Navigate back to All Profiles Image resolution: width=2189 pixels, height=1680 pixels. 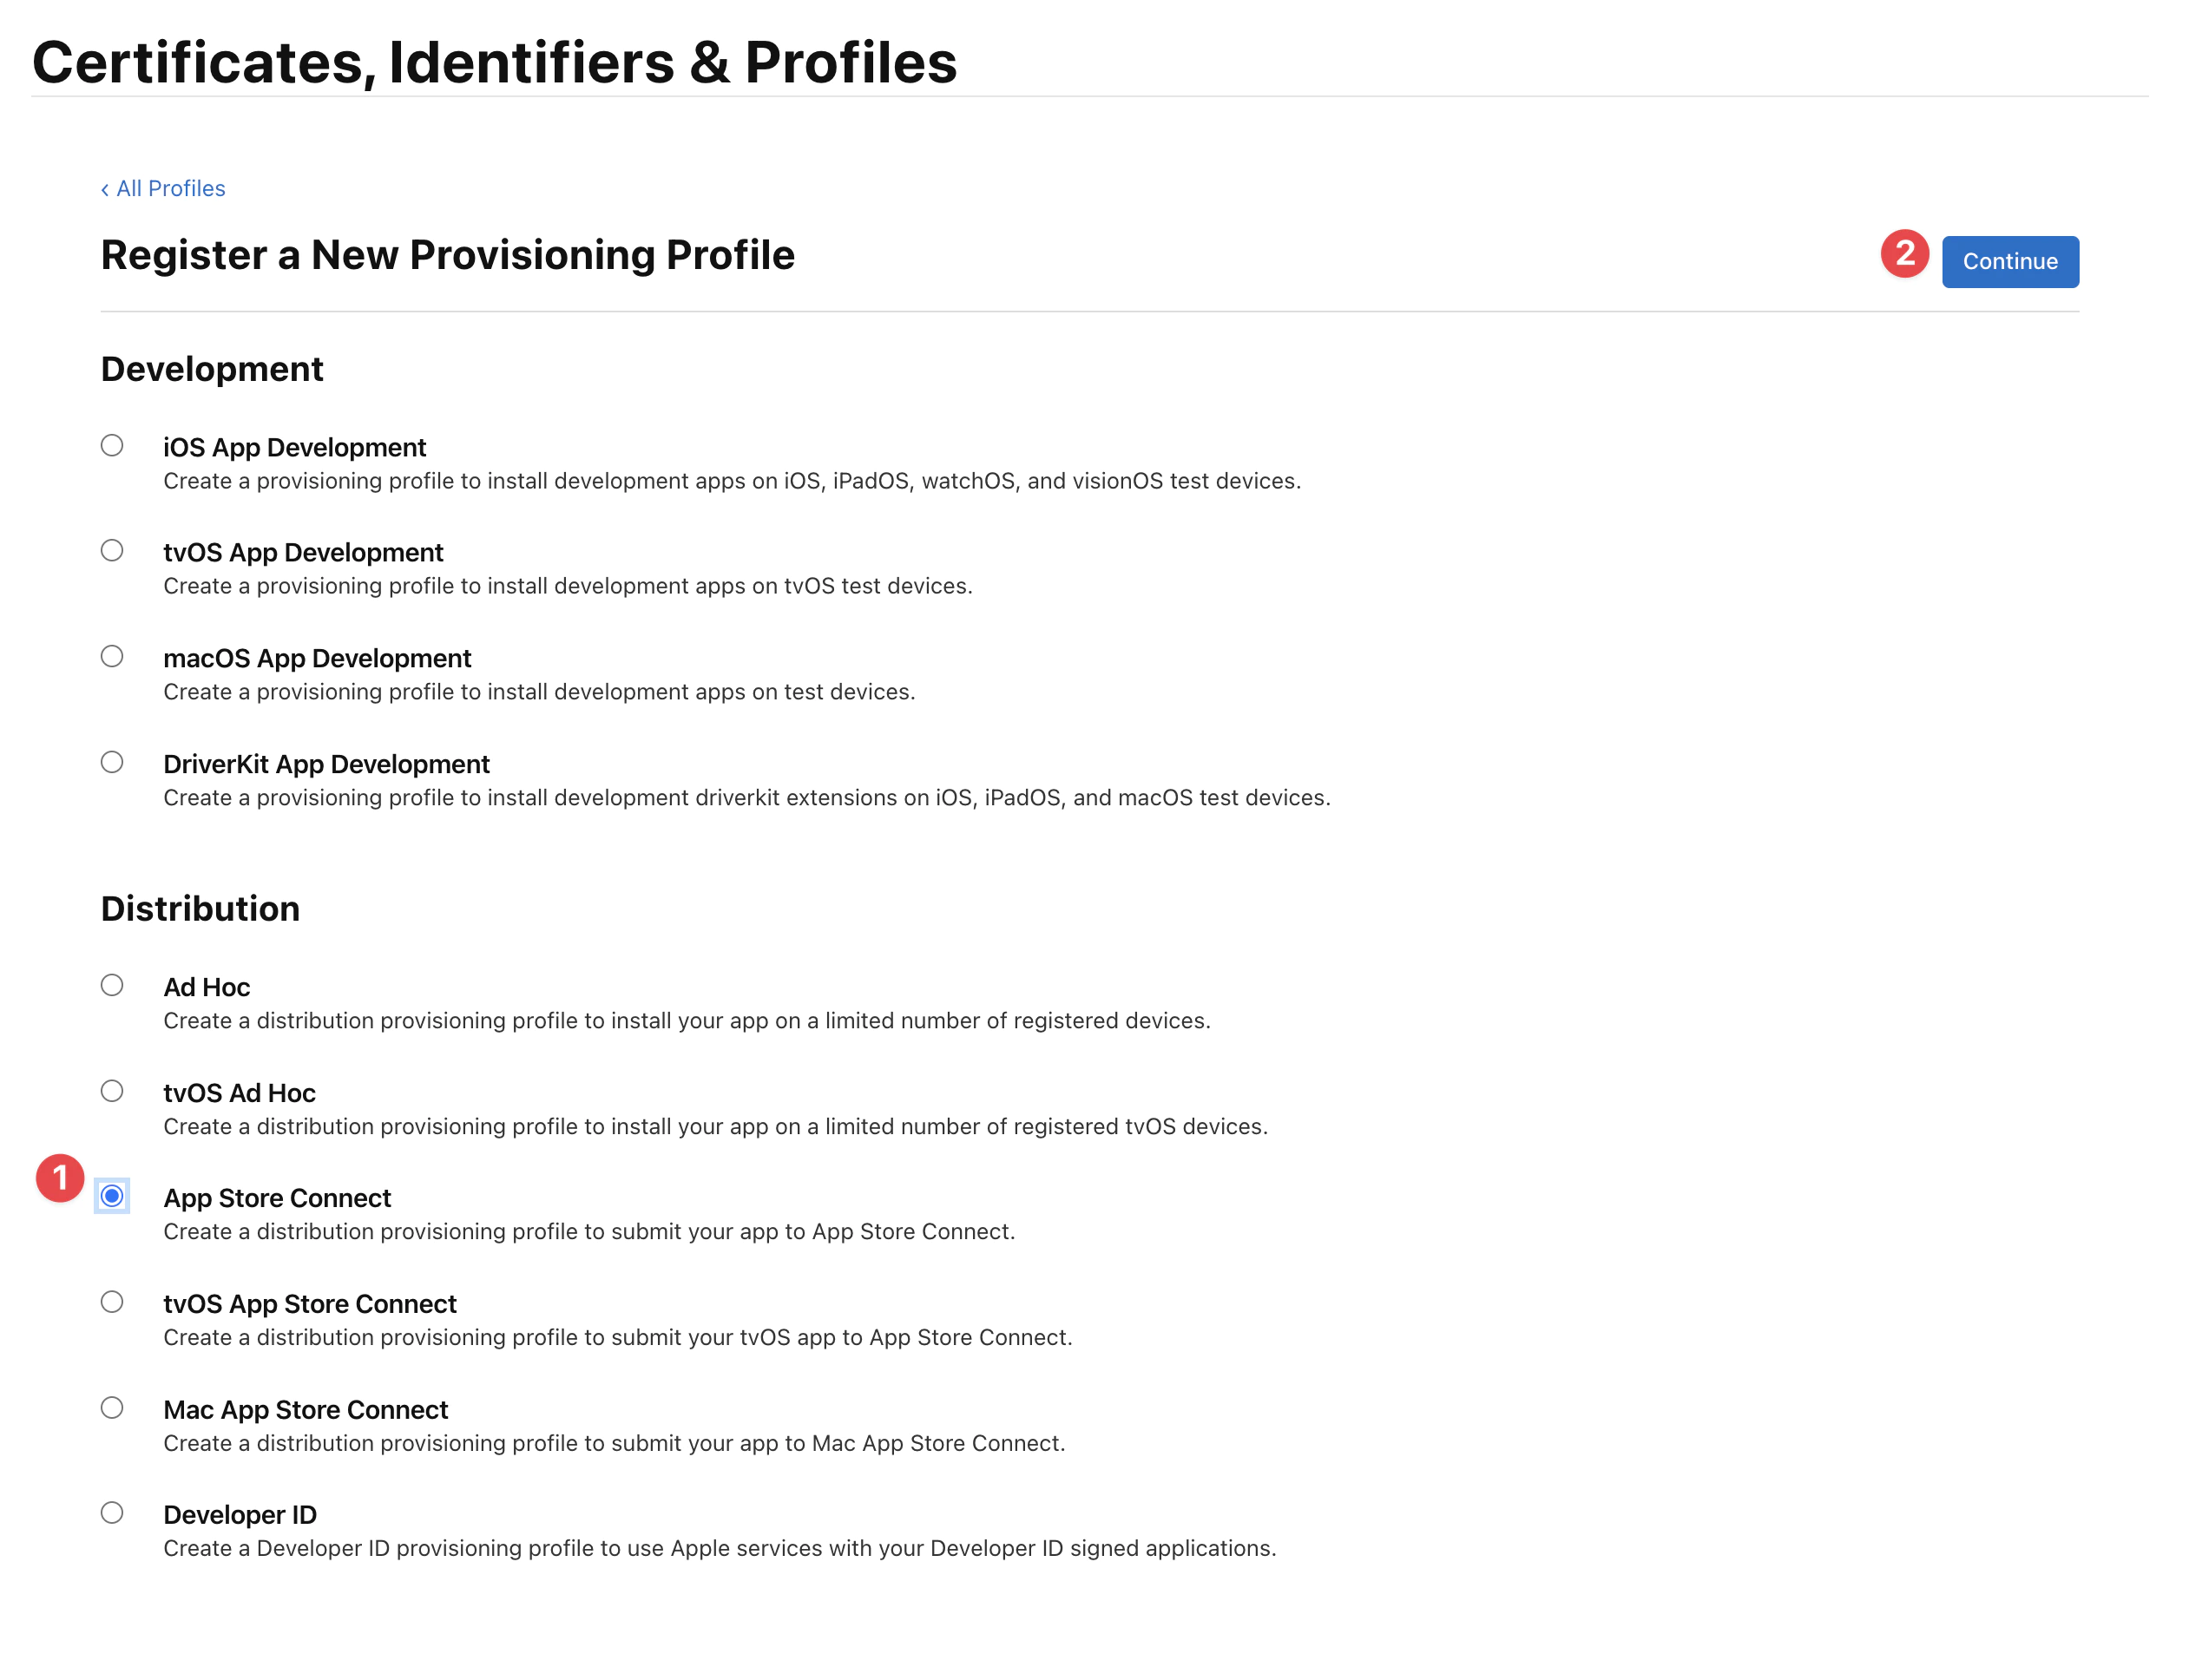pos(170,188)
